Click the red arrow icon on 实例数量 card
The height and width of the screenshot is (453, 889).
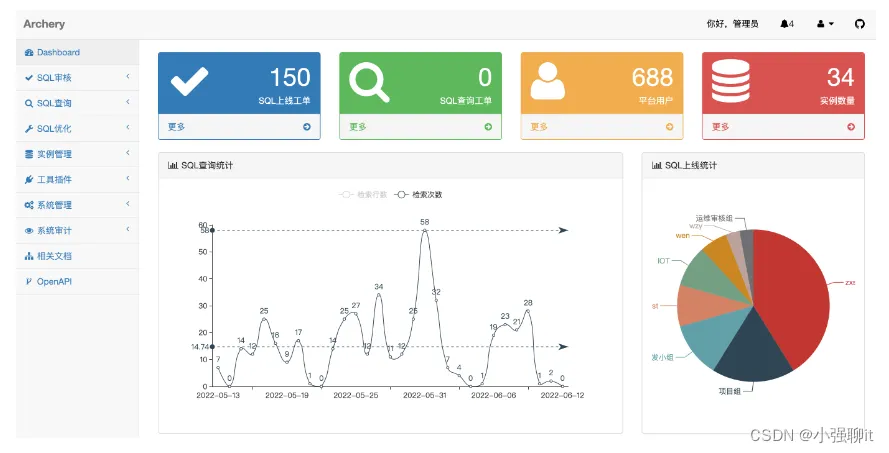pyautogui.click(x=851, y=127)
